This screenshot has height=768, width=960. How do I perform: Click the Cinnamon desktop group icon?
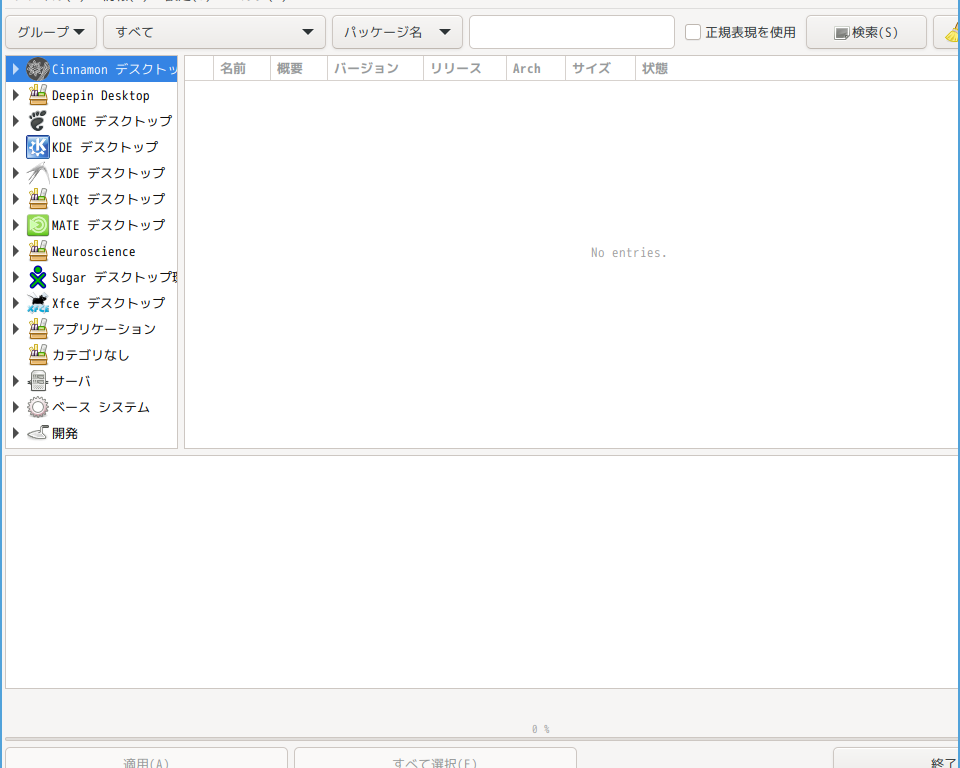point(37,69)
